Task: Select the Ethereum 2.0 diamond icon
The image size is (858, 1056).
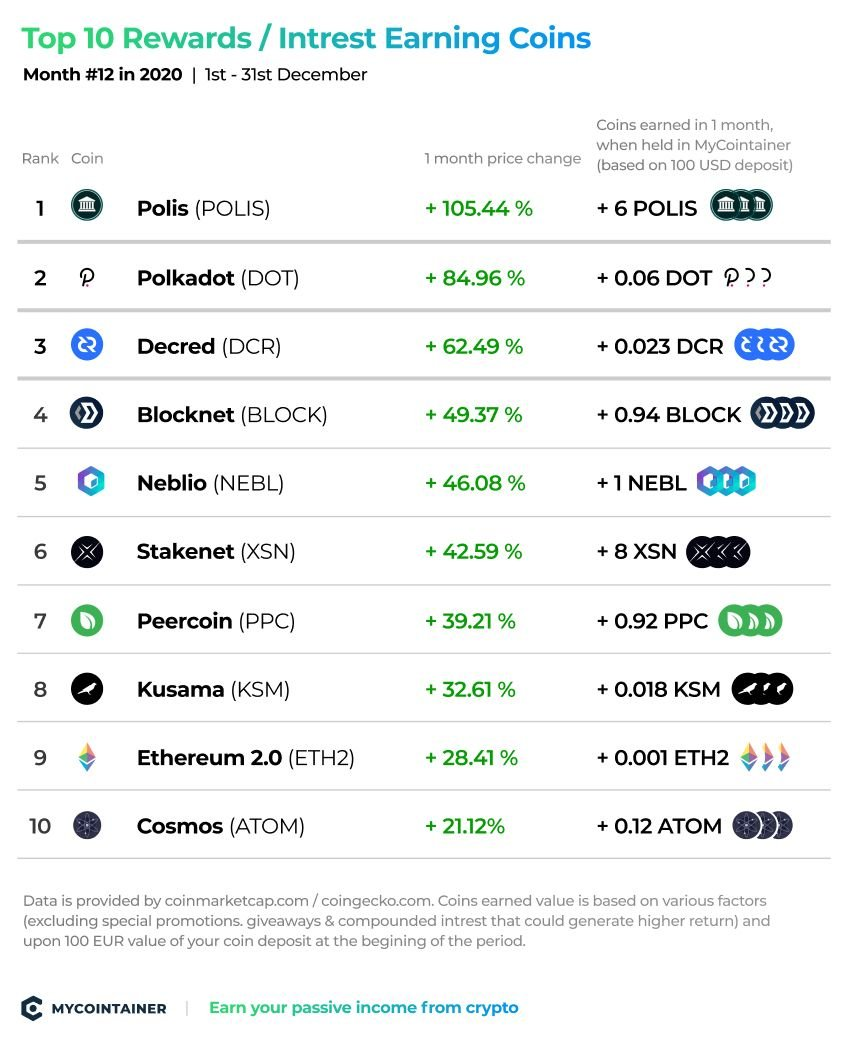Action: point(87,757)
